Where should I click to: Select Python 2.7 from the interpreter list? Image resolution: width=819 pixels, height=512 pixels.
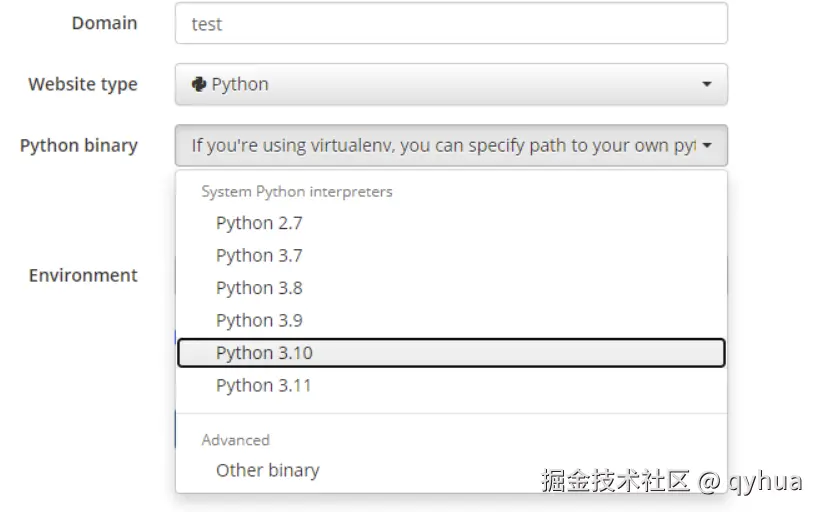click(259, 223)
